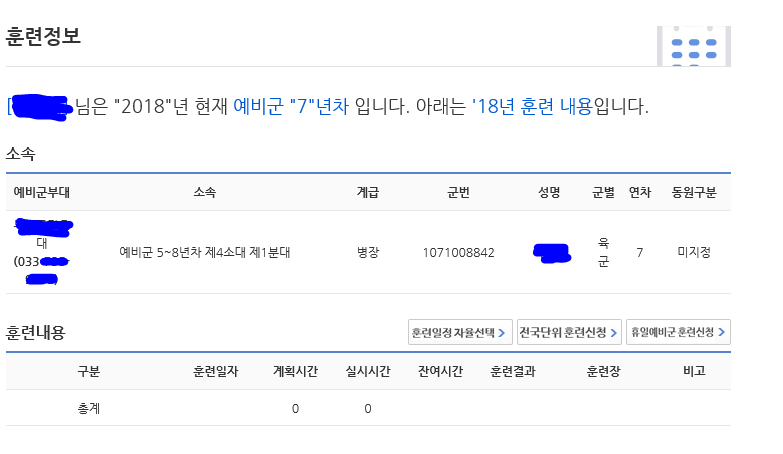
Task: Click the service number 1071008842
Action: (x=458, y=253)
